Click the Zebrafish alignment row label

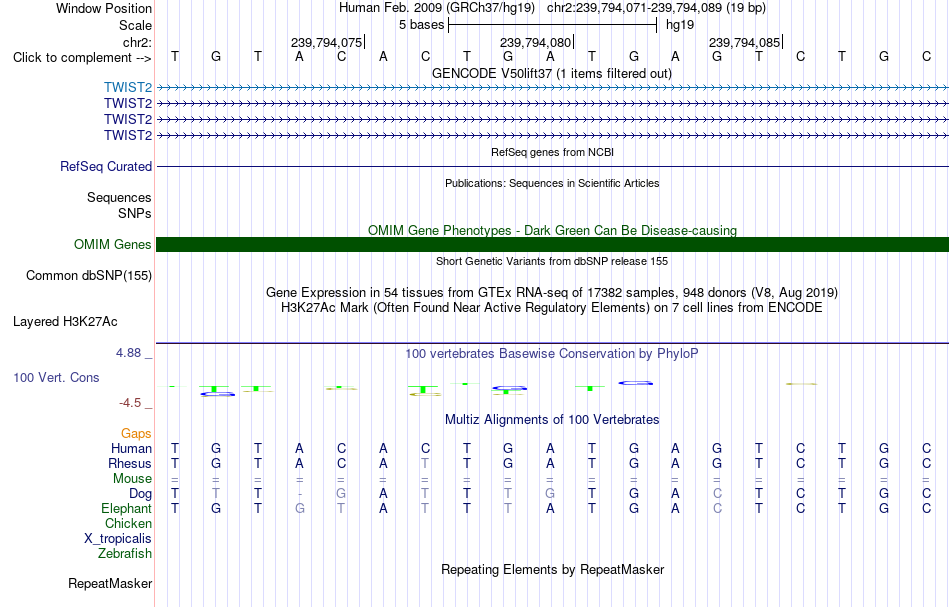(x=125, y=553)
